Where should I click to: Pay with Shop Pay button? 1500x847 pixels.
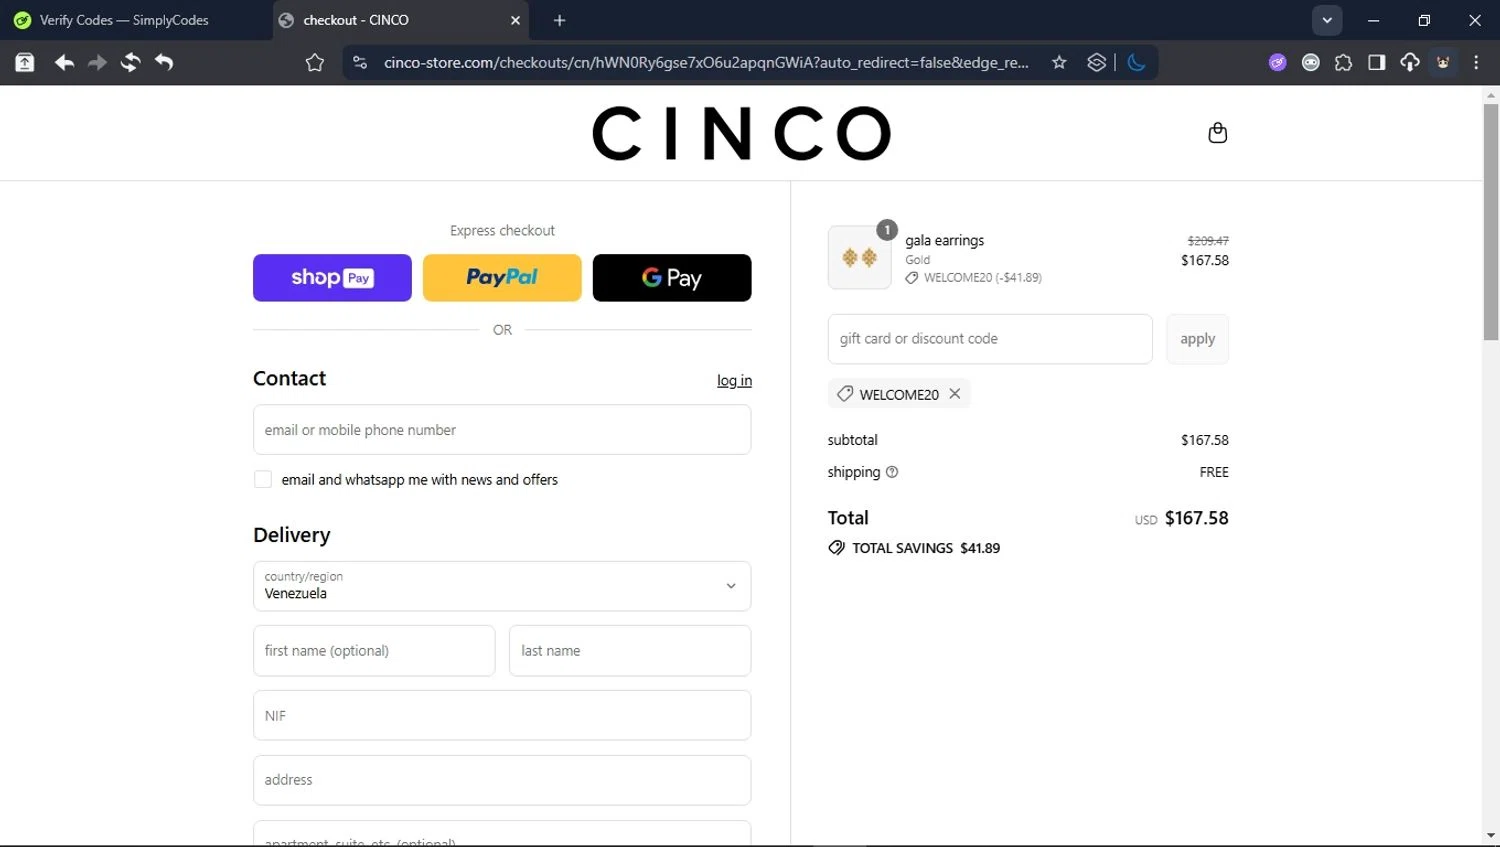click(332, 278)
